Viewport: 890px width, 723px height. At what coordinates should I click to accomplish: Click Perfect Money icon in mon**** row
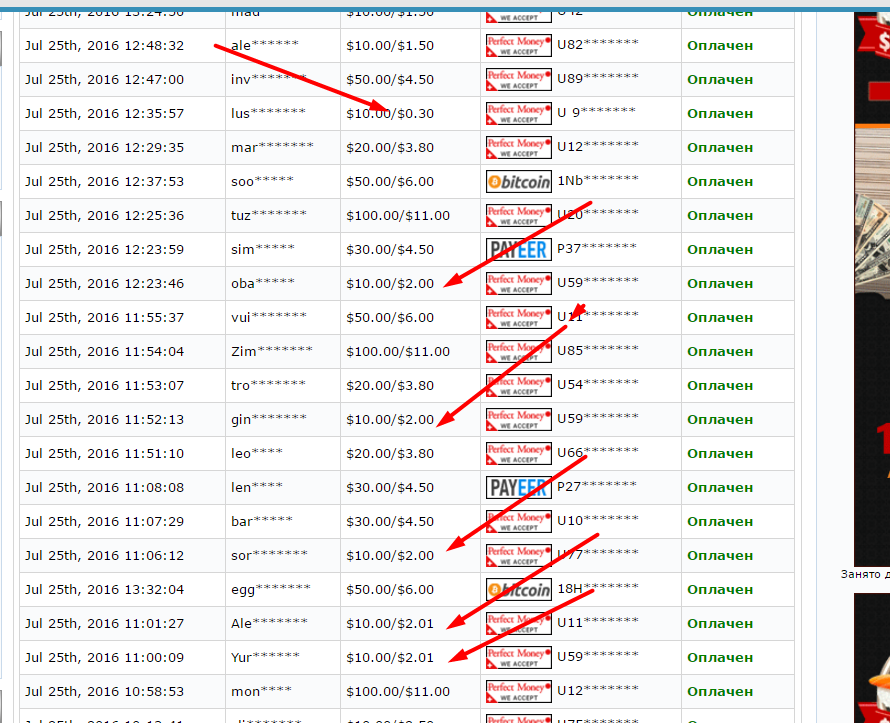[518, 691]
